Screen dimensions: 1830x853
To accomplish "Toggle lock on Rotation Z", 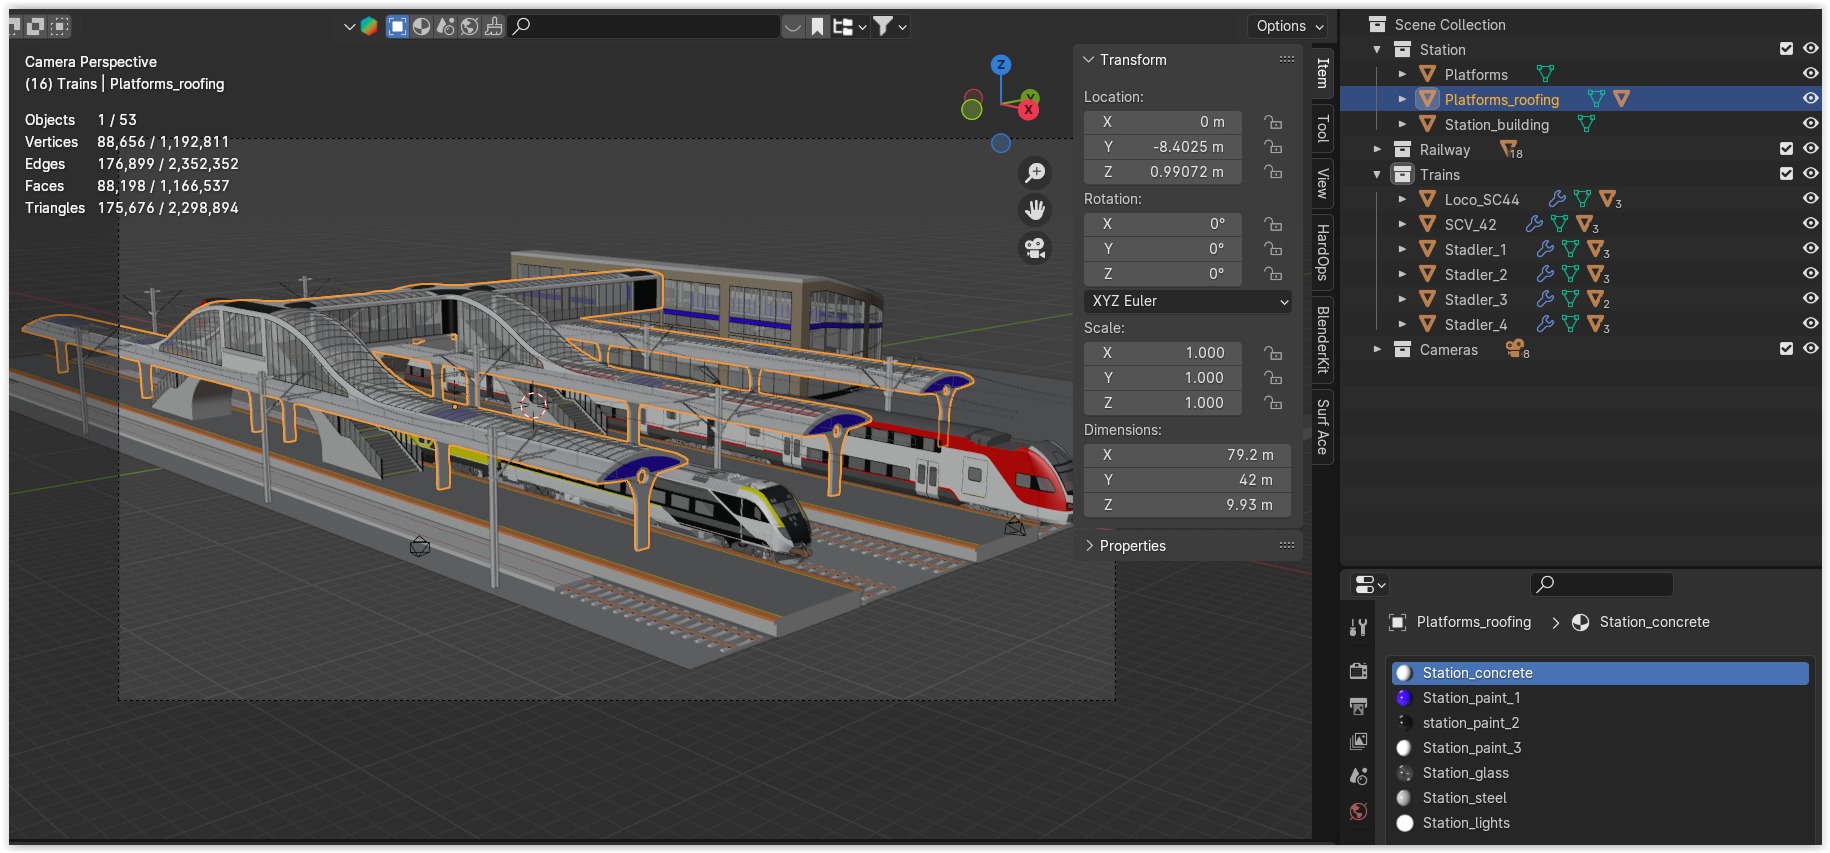I will pos(1273,274).
